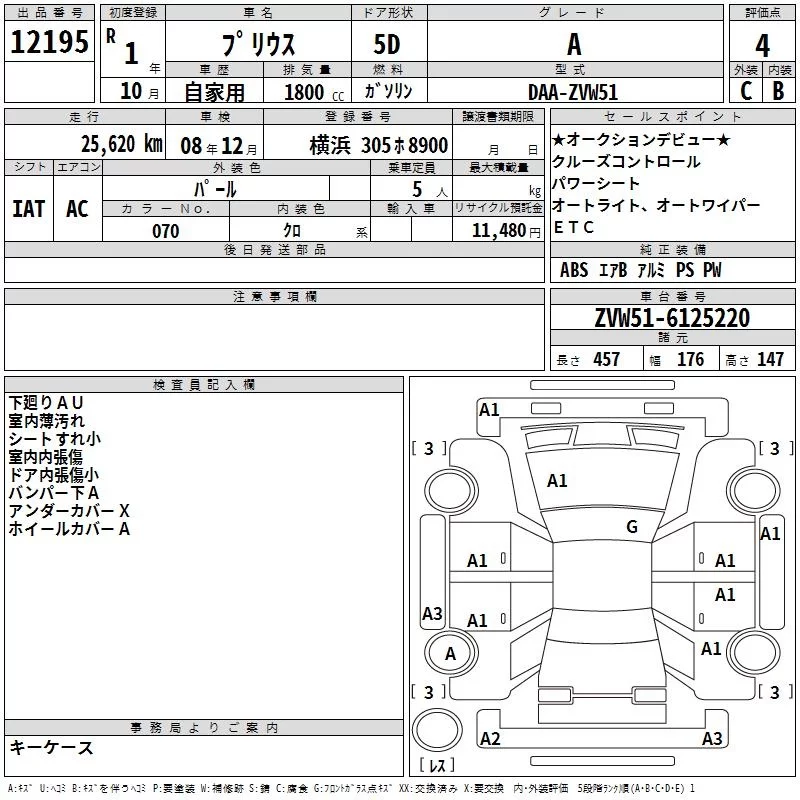The image size is (800, 800).
Task: Click the 後日発送部品 header
Action: point(274,249)
